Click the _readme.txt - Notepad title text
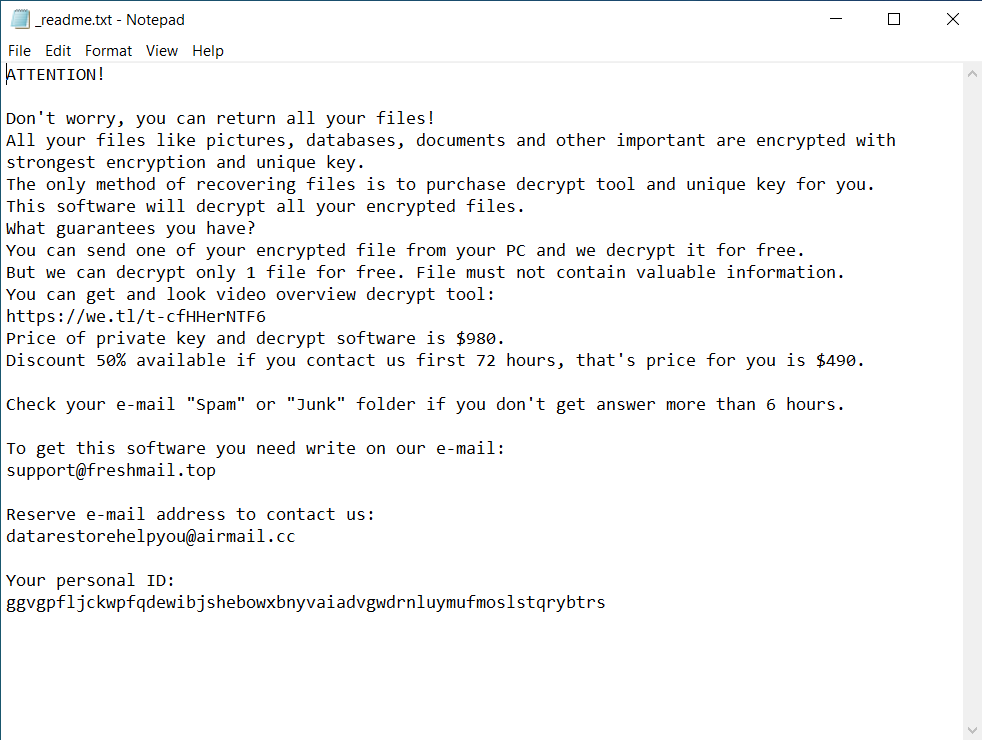982x740 pixels. pos(110,20)
